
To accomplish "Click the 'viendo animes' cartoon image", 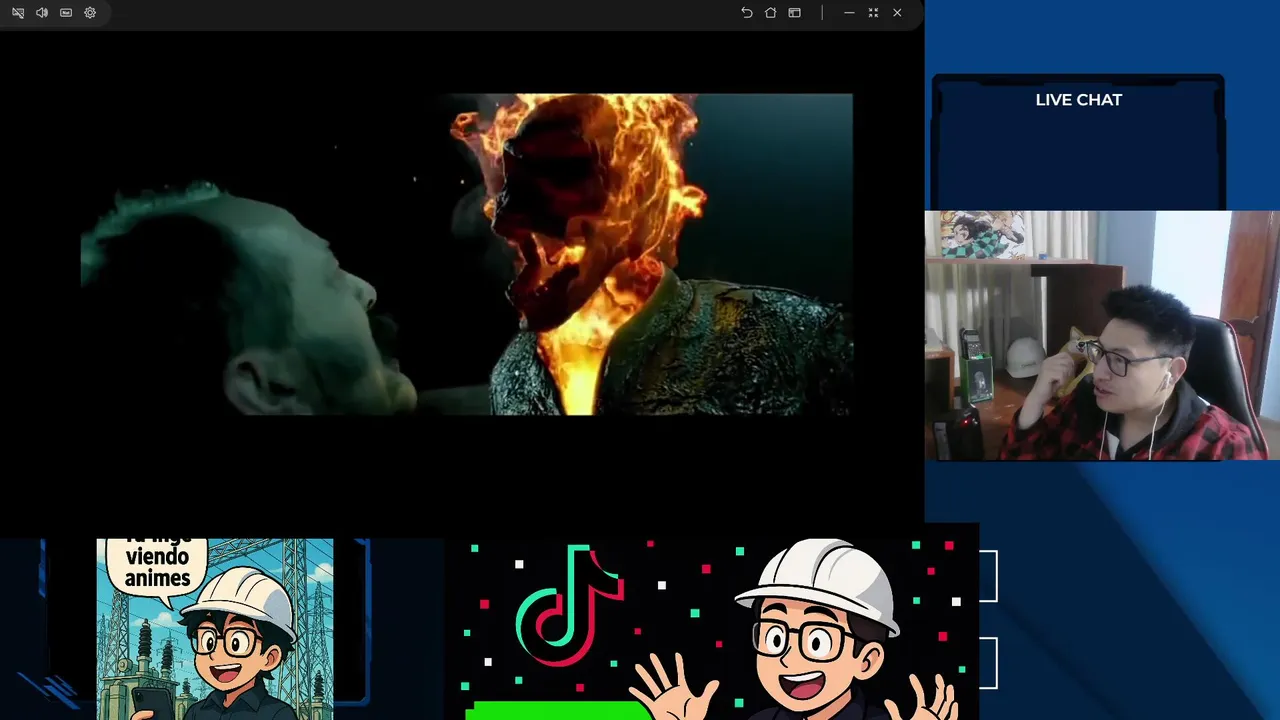I will [215, 629].
